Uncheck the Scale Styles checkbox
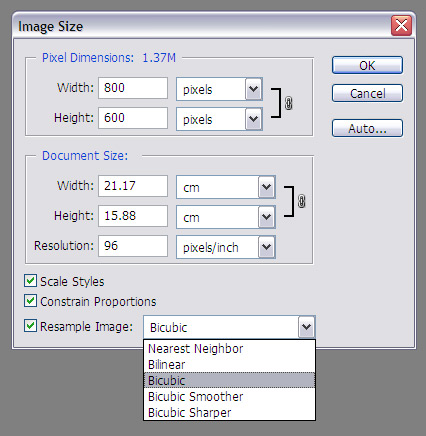The height and width of the screenshot is (436, 426). pos(30,281)
